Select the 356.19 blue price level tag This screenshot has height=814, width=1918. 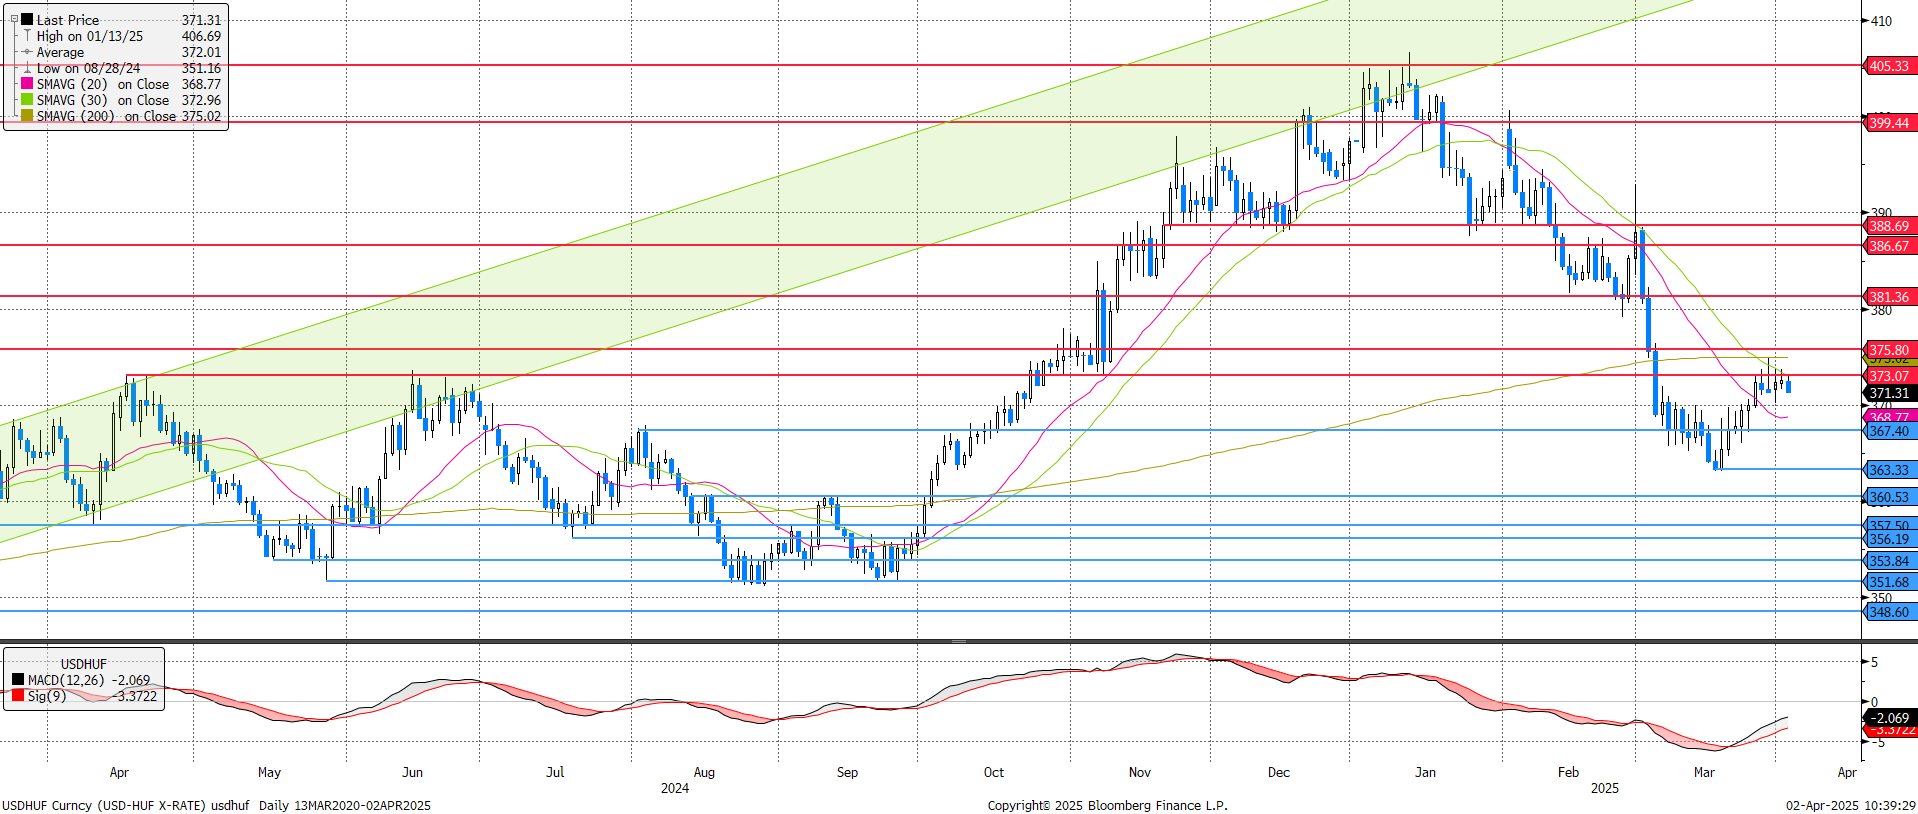1889,539
